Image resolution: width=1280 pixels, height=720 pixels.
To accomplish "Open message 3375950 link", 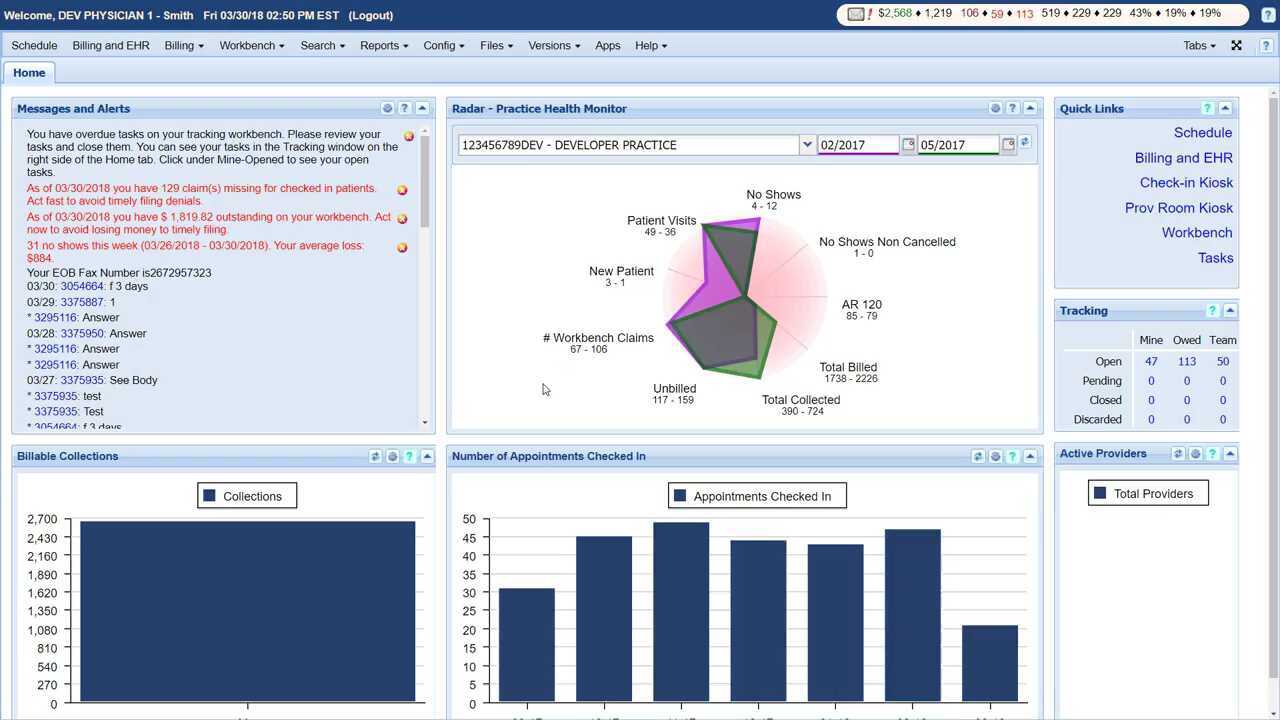I will pos(82,334).
